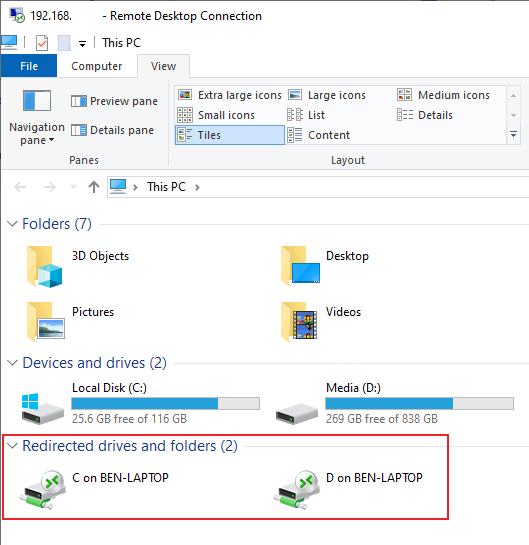
Task: Click the 'Local Disk (C:)' name label
Action: [109, 388]
